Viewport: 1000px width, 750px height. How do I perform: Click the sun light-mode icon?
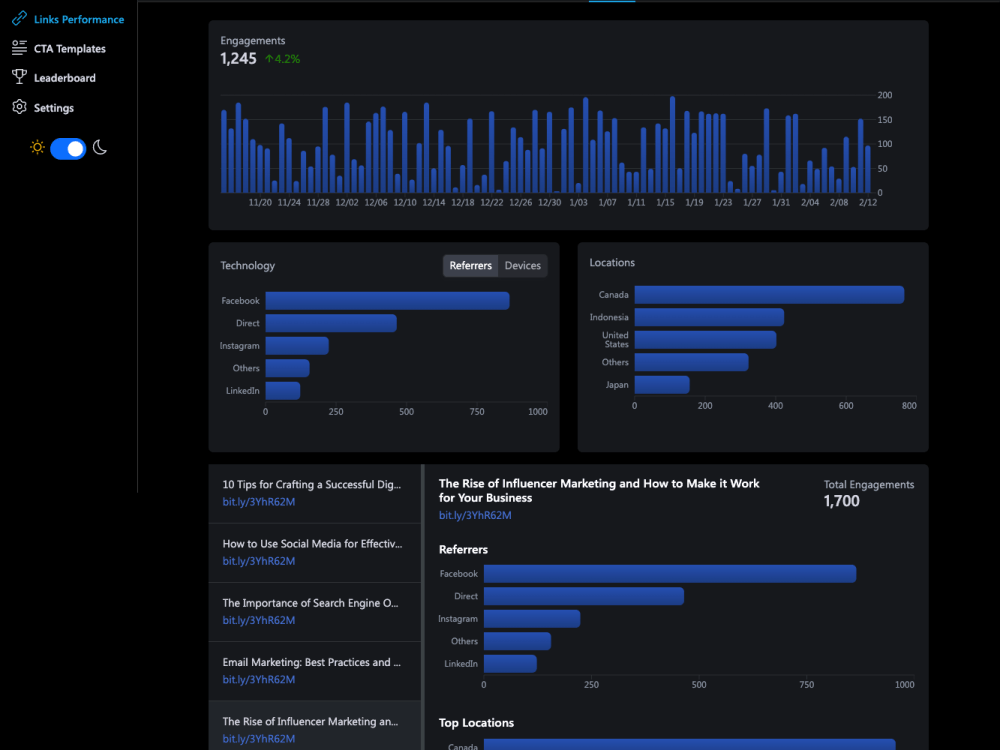(x=37, y=148)
